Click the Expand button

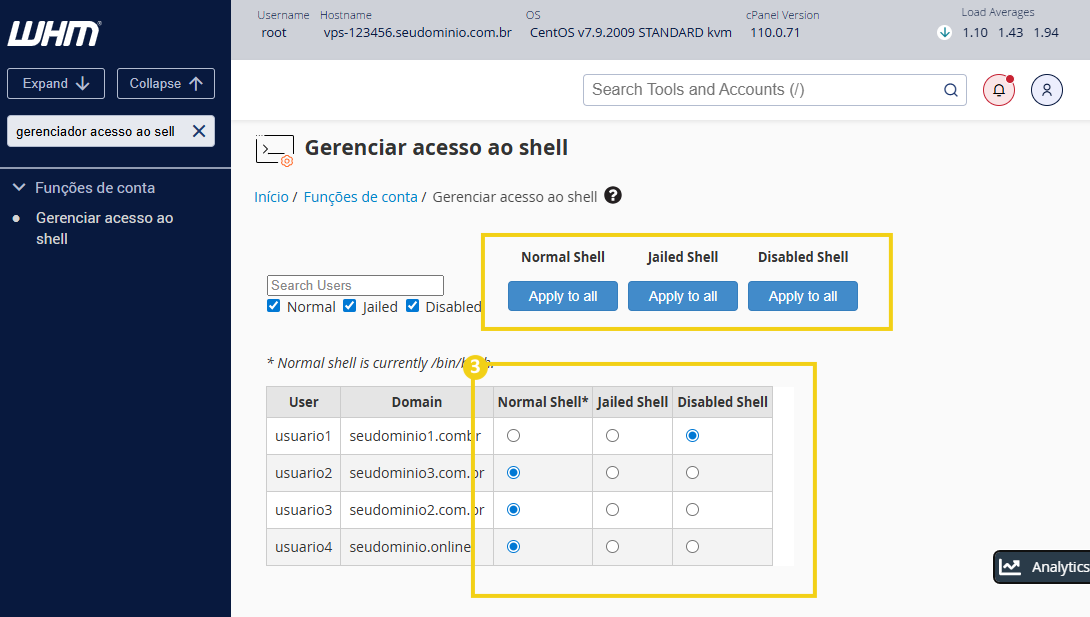pos(56,83)
